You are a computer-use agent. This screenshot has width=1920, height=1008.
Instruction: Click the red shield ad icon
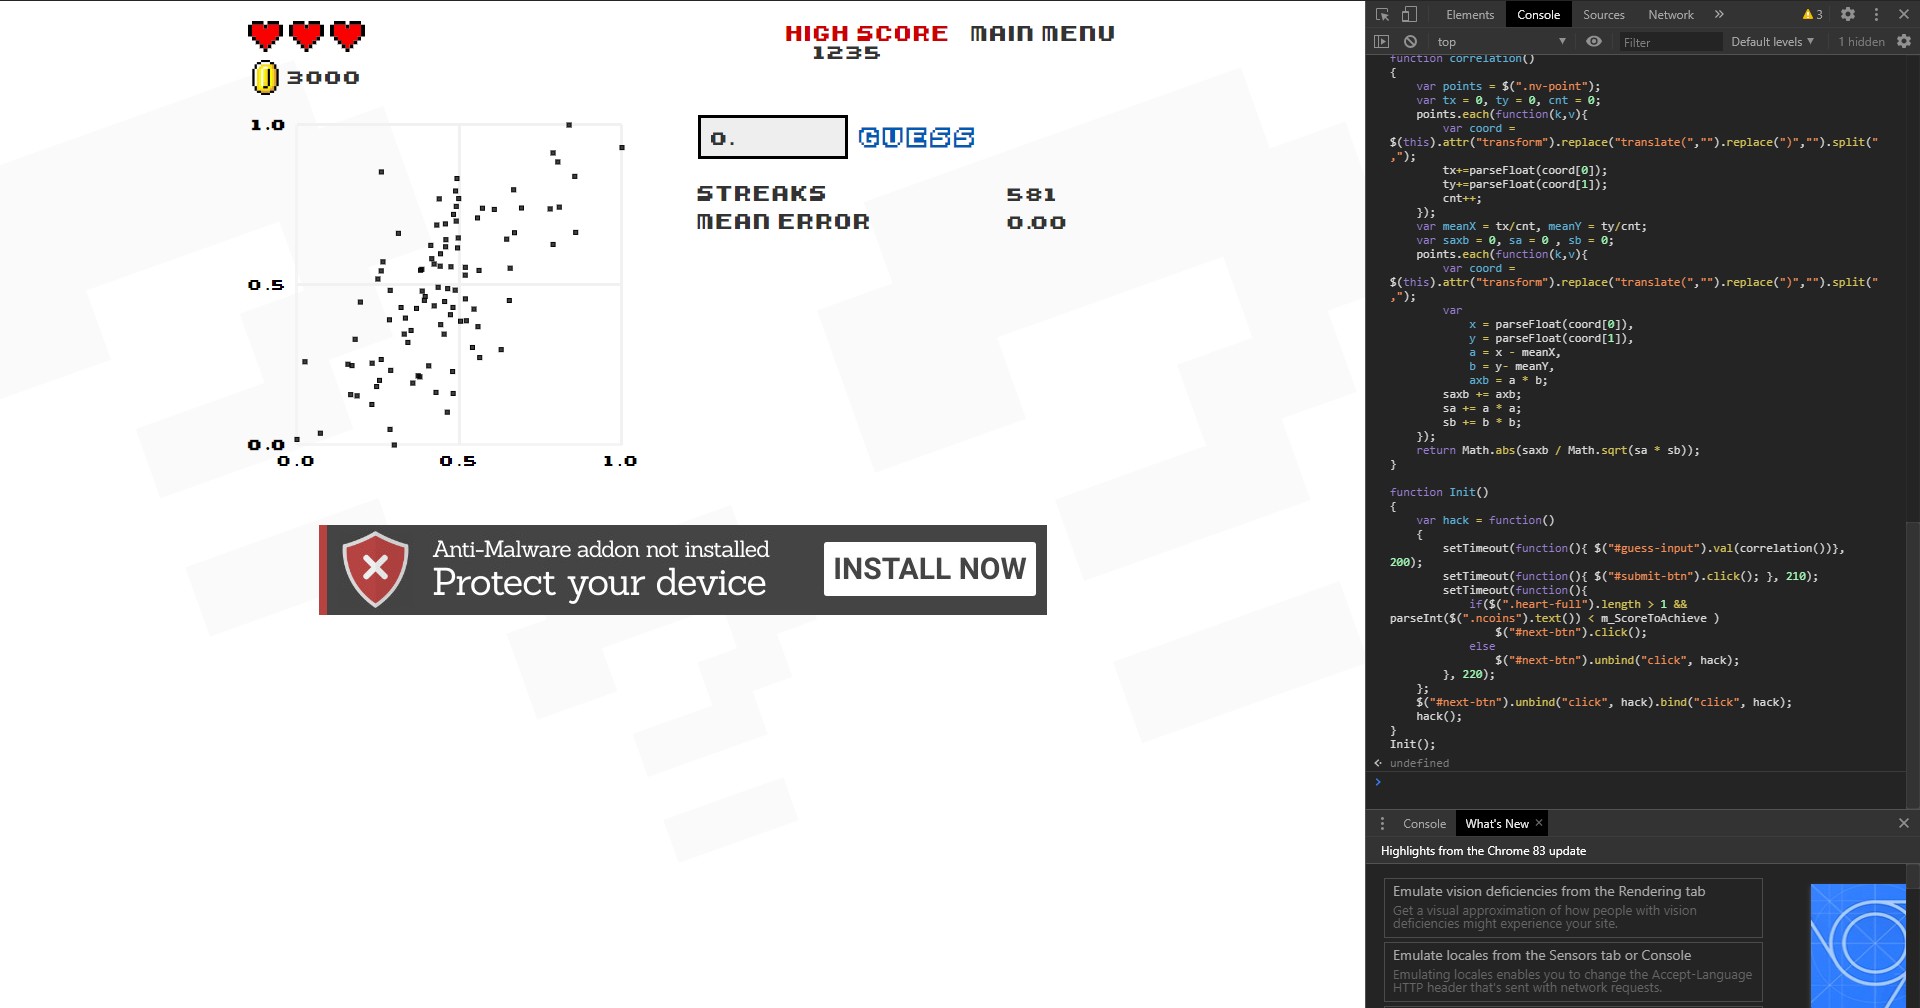coord(375,569)
